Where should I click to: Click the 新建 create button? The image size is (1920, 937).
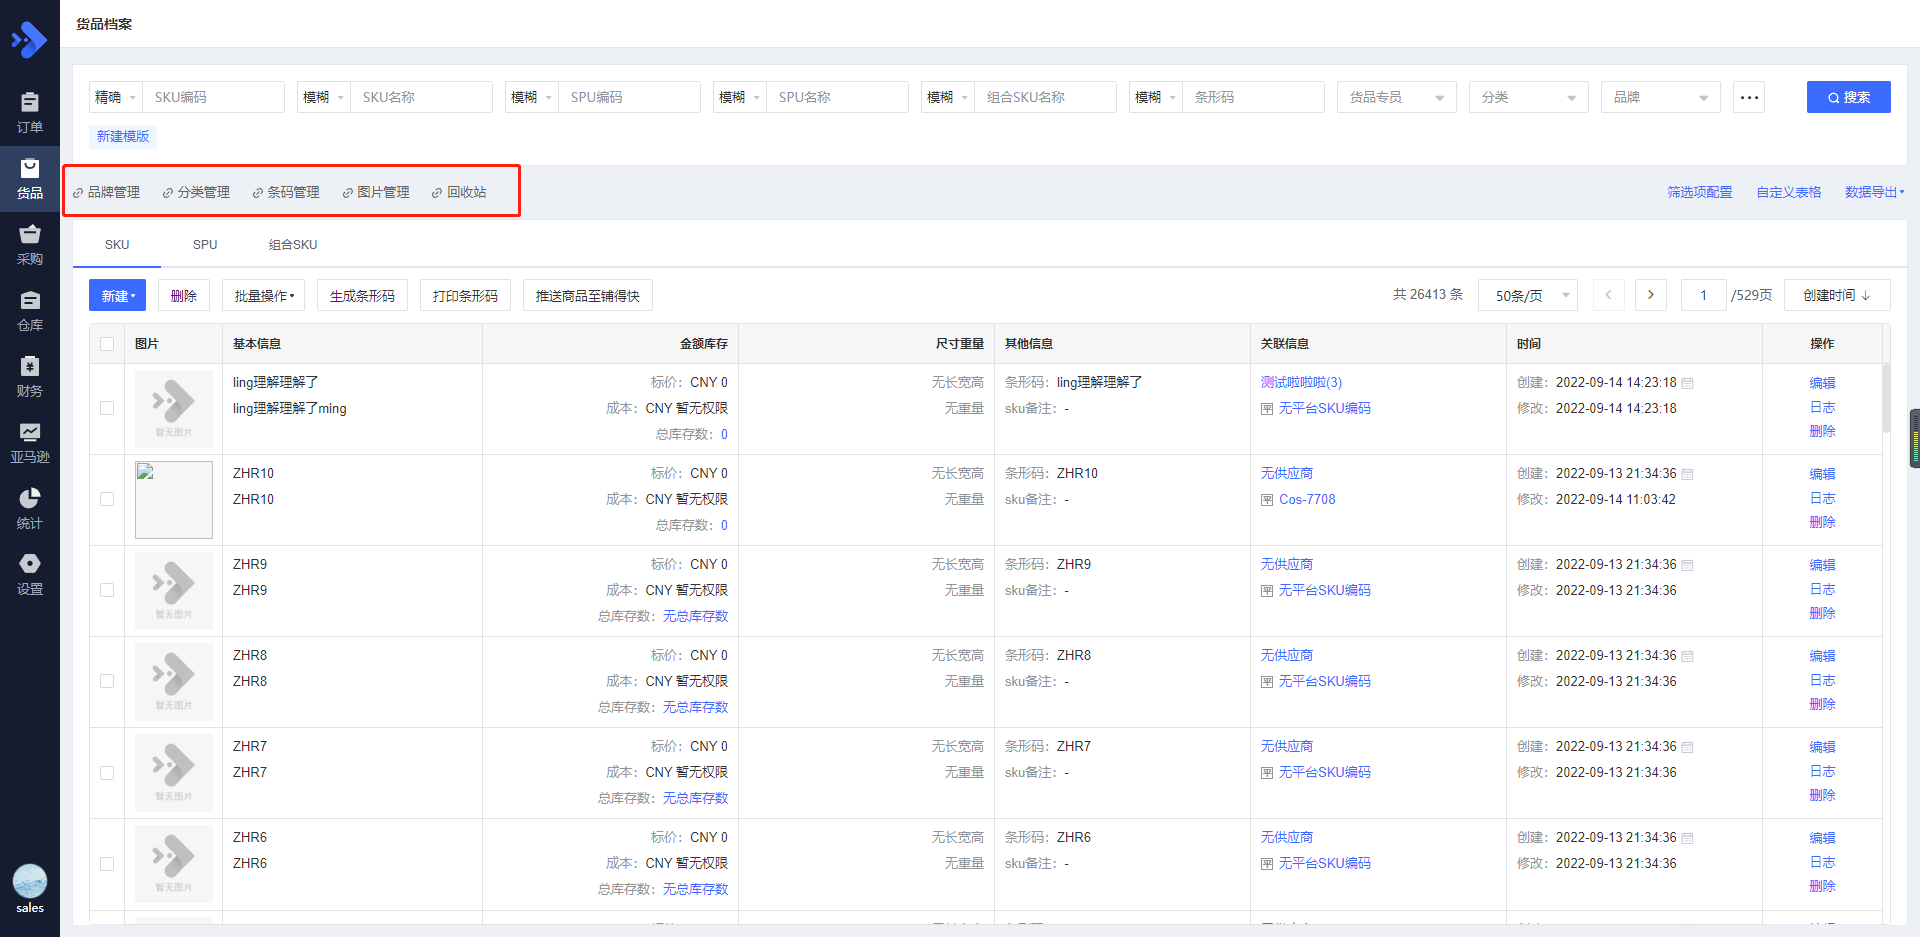[x=118, y=295]
